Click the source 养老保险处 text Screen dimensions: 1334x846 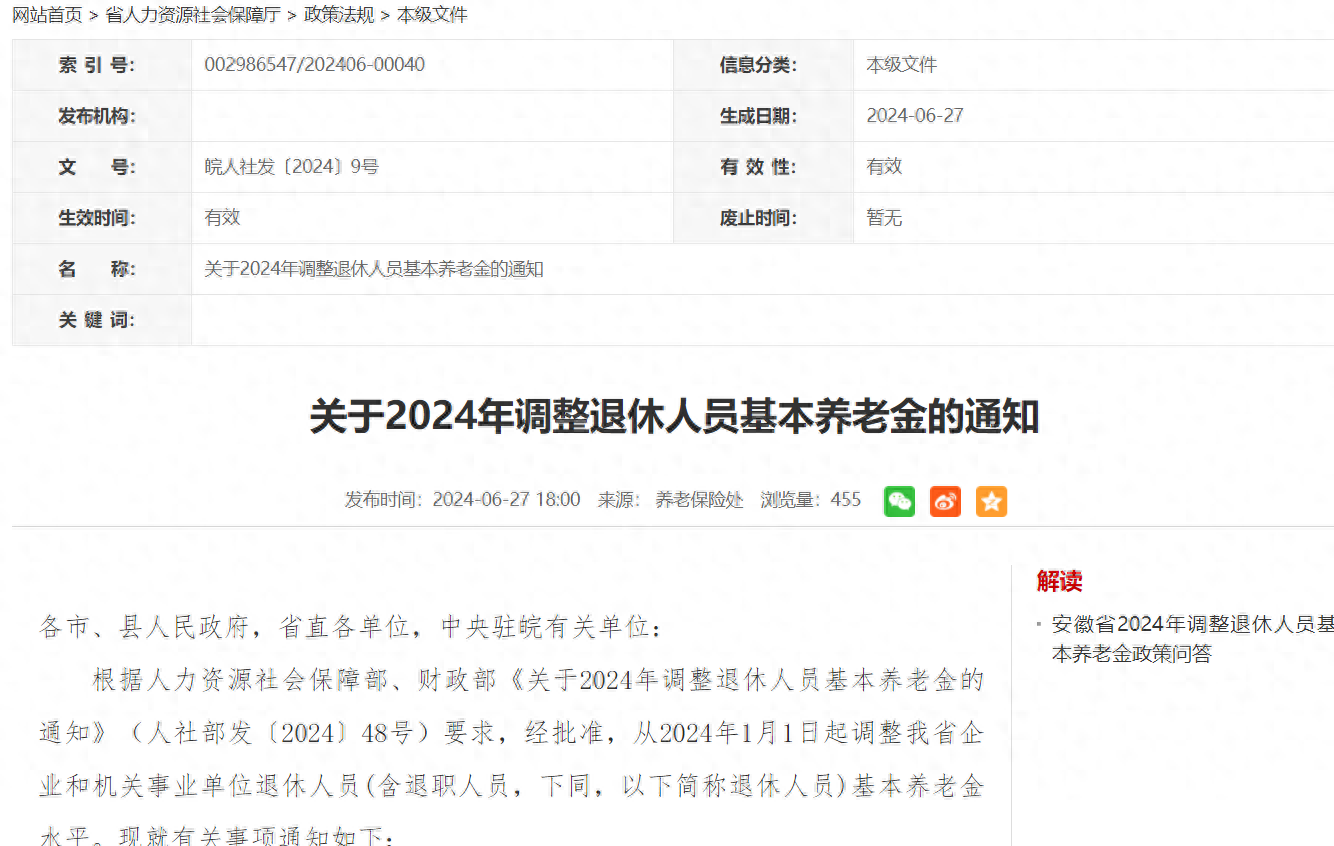pos(699,500)
